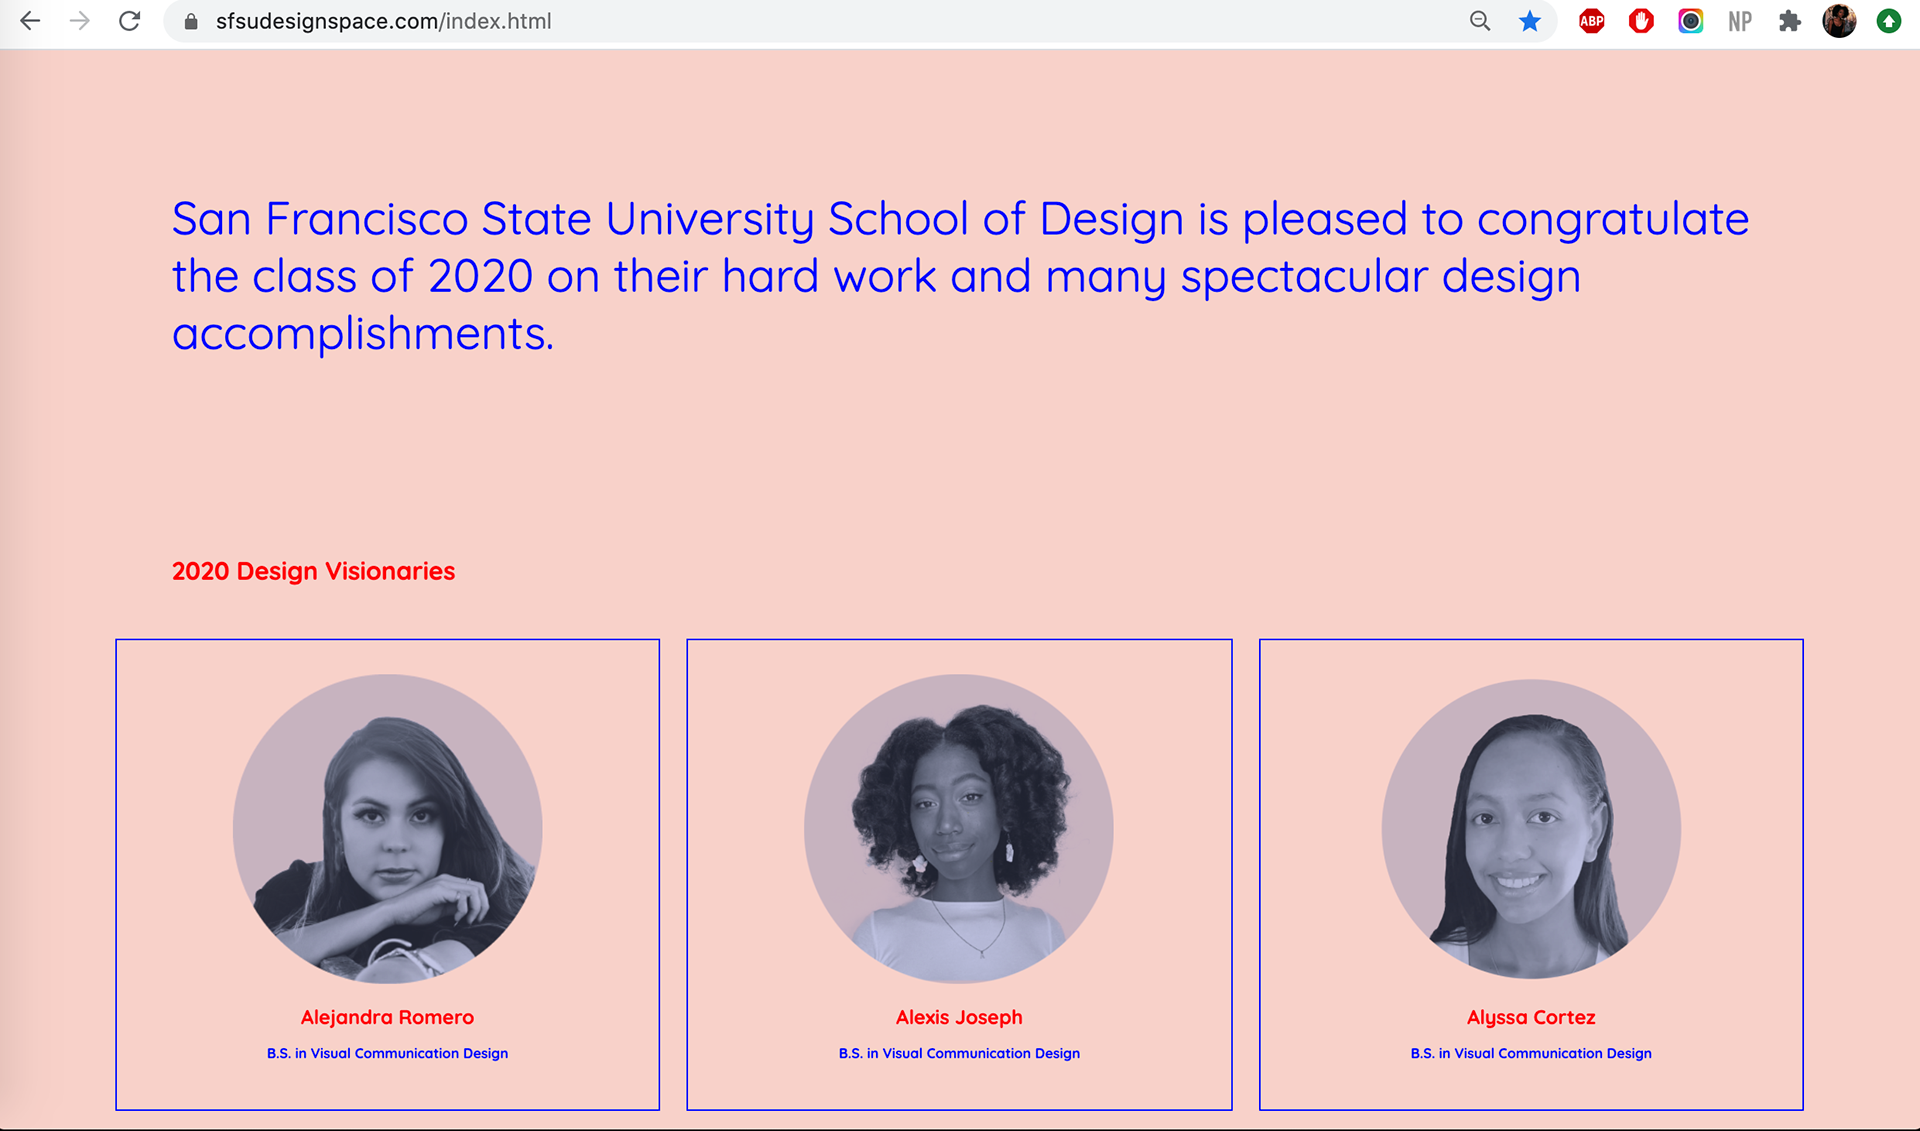Open Alexis Joseph's portrait photo
Image resolution: width=1920 pixels, height=1131 pixels.
click(x=959, y=829)
